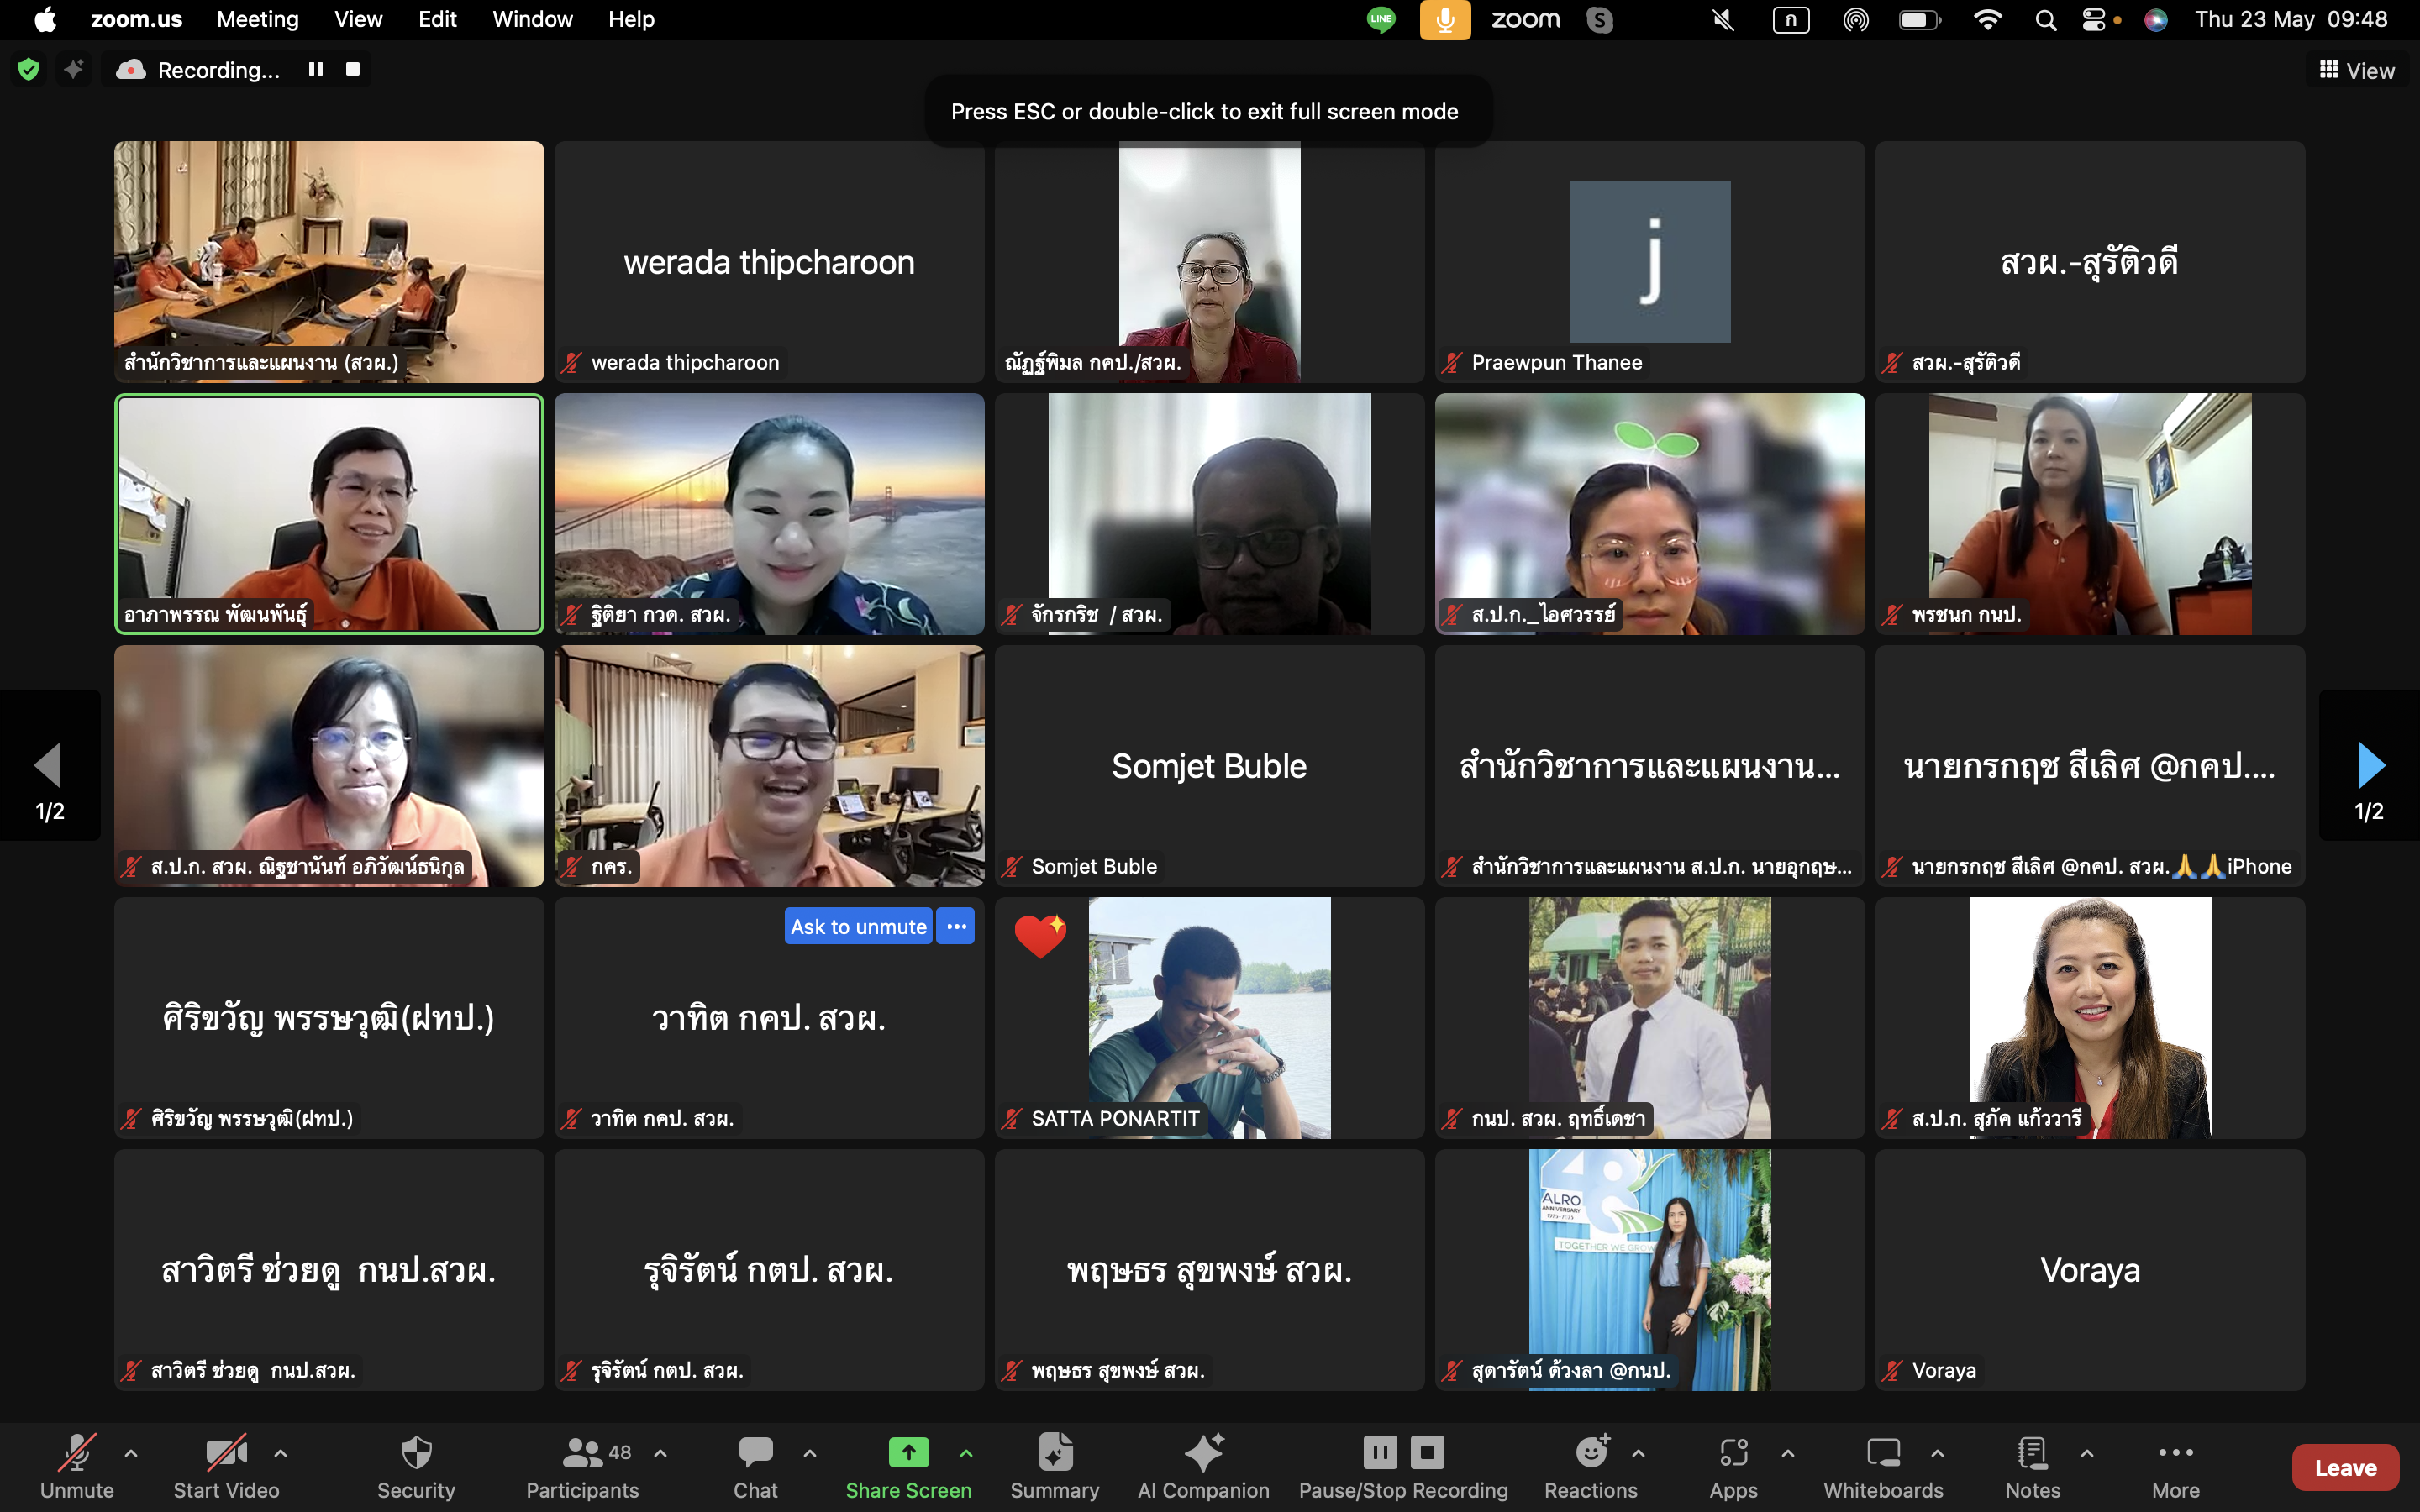Image resolution: width=2420 pixels, height=1512 pixels.
Task: Open the Security shield icon
Action: click(416, 1453)
